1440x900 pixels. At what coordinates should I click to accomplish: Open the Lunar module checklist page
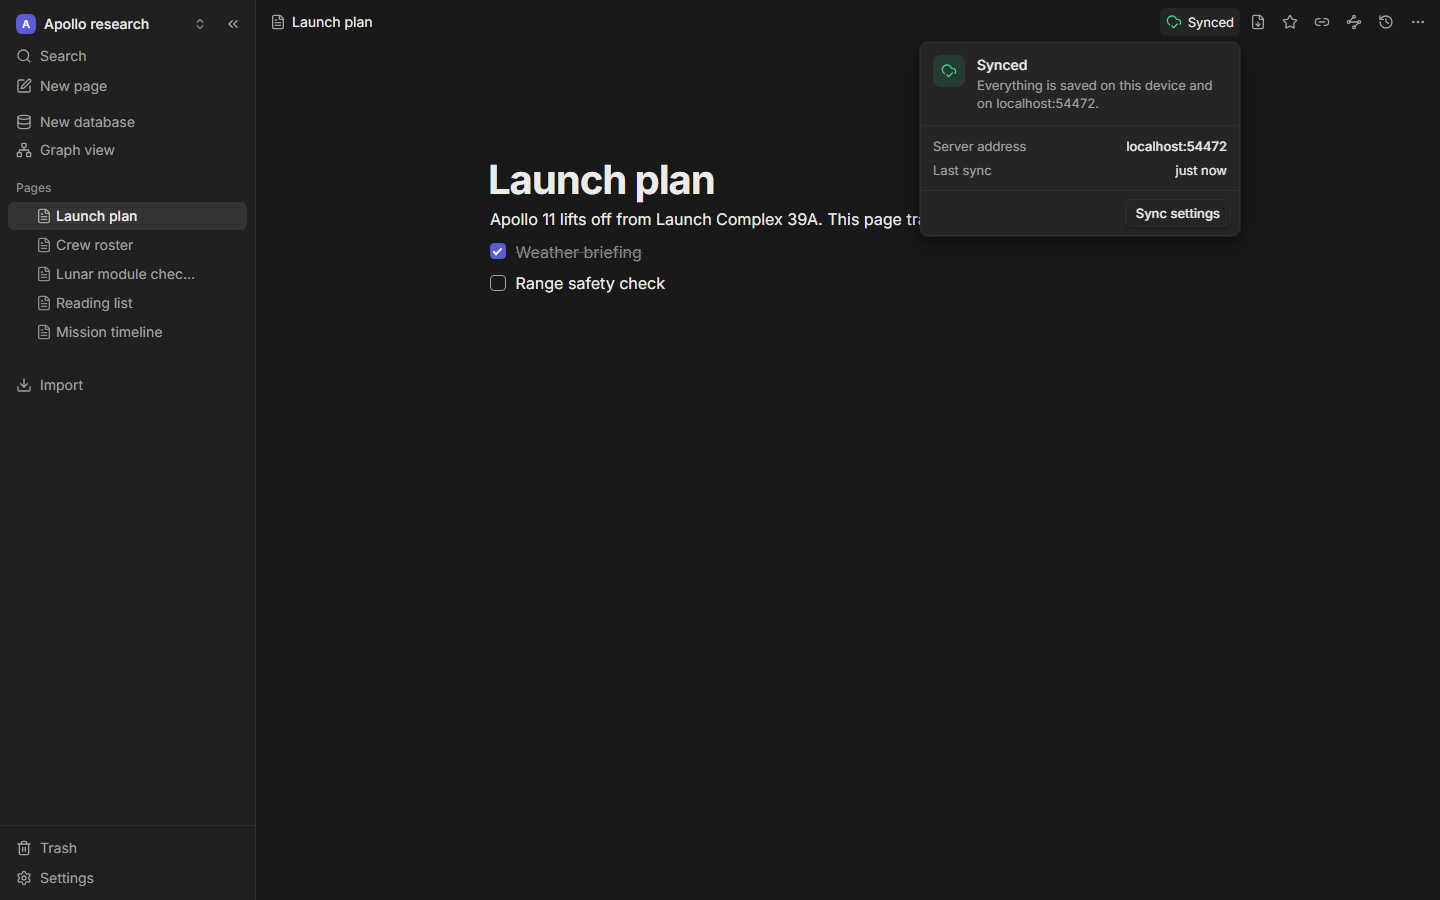click(127, 274)
